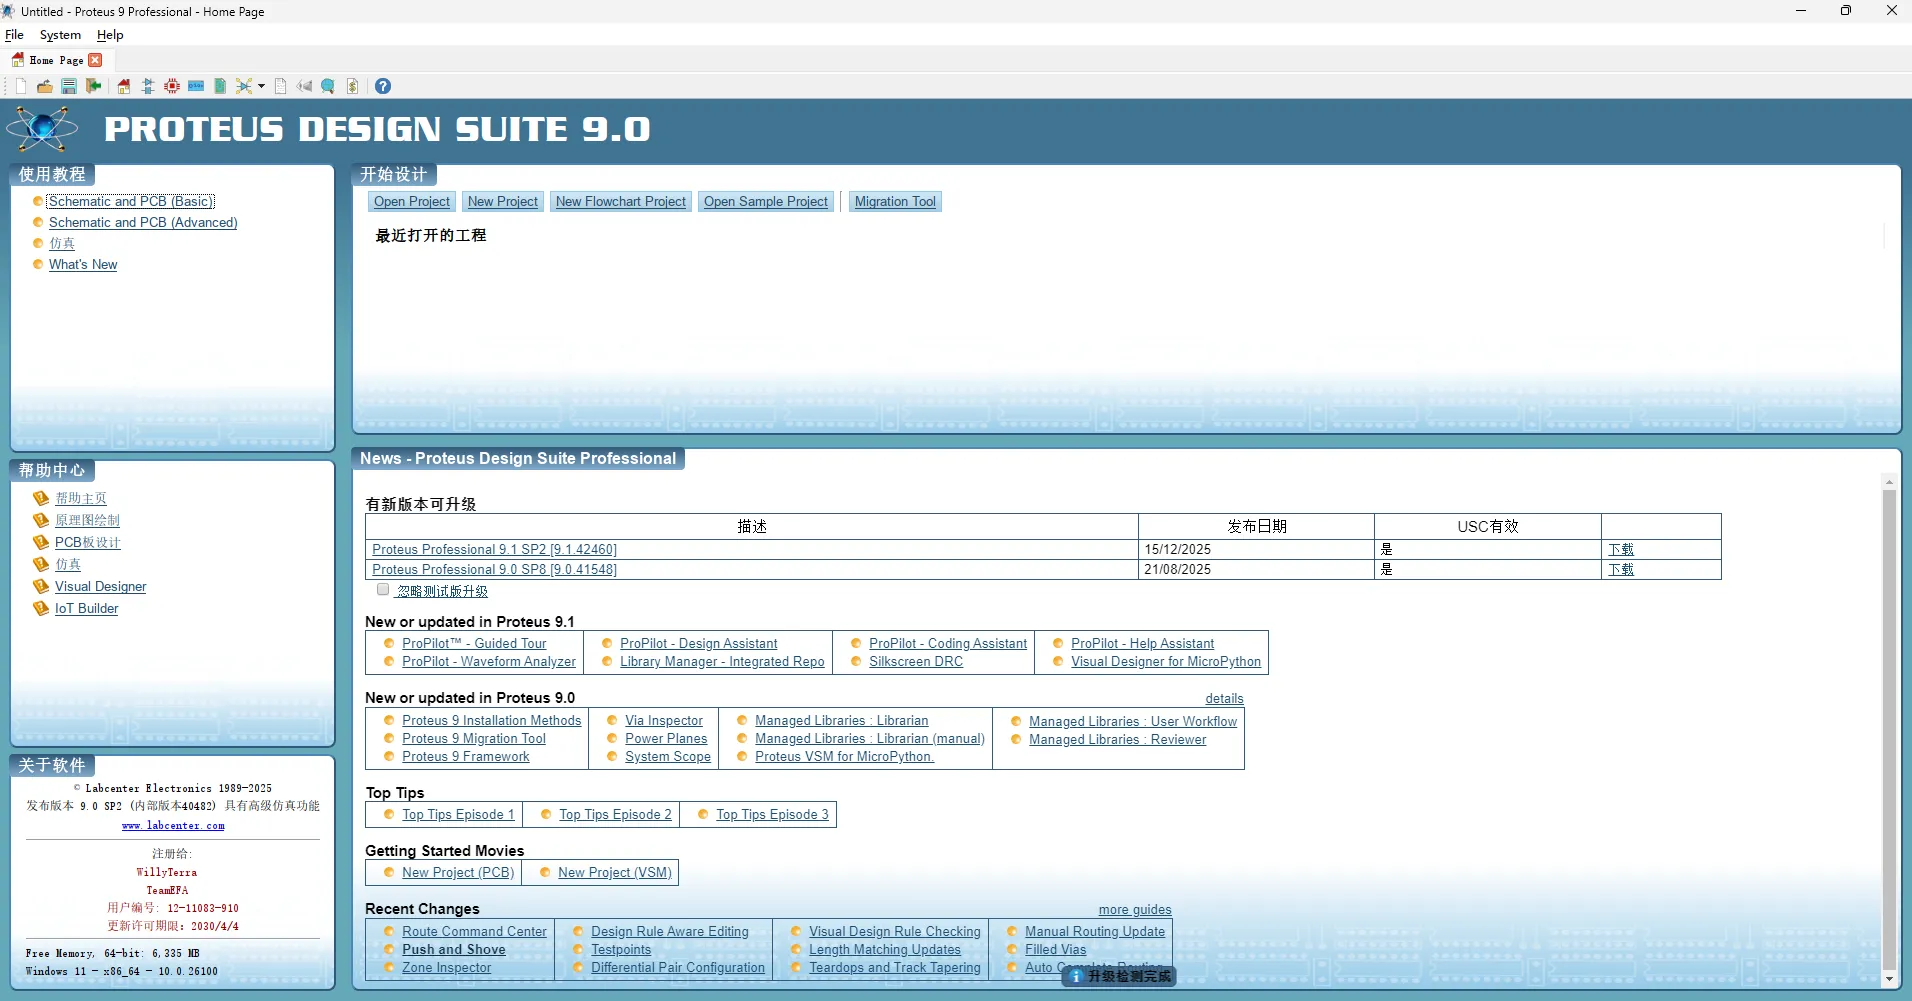The width and height of the screenshot is (1912, 1001).
Task: Click the Open Project folder toolbar icon
Action: pos(45,86)
